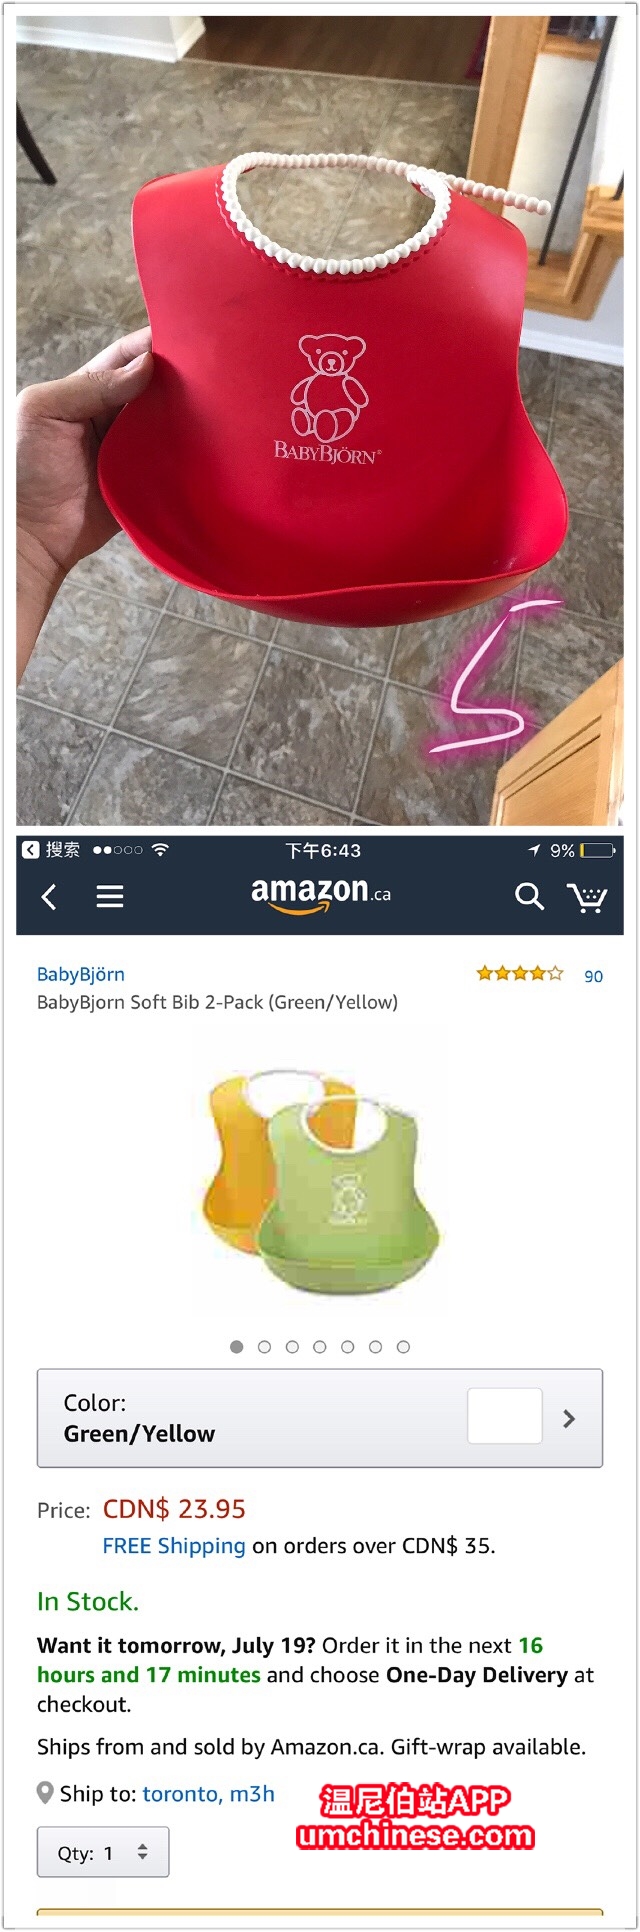Select the last image carousel dot
Image resolution: width=640 pixels, height=1932 pixels.
(403, 1347)
